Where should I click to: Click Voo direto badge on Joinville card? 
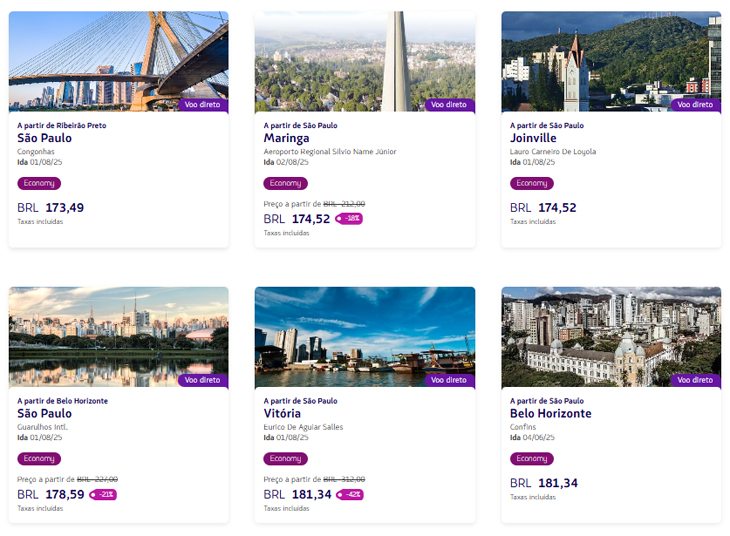pyautogui.click(x=696, y=105)
